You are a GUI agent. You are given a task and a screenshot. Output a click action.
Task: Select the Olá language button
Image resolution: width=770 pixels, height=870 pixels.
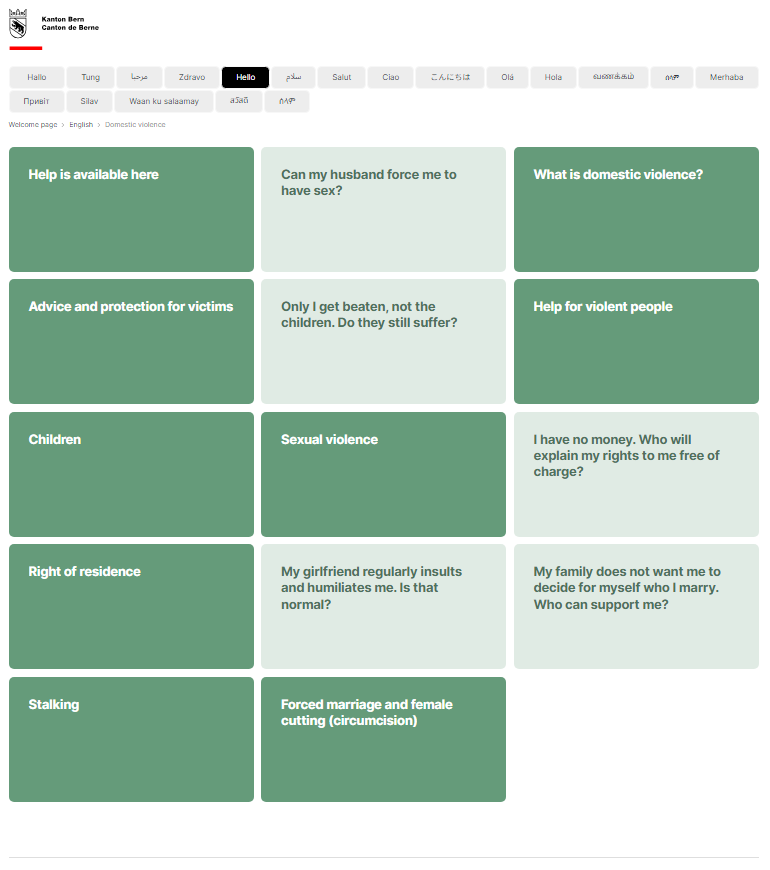tap(508, 77)
